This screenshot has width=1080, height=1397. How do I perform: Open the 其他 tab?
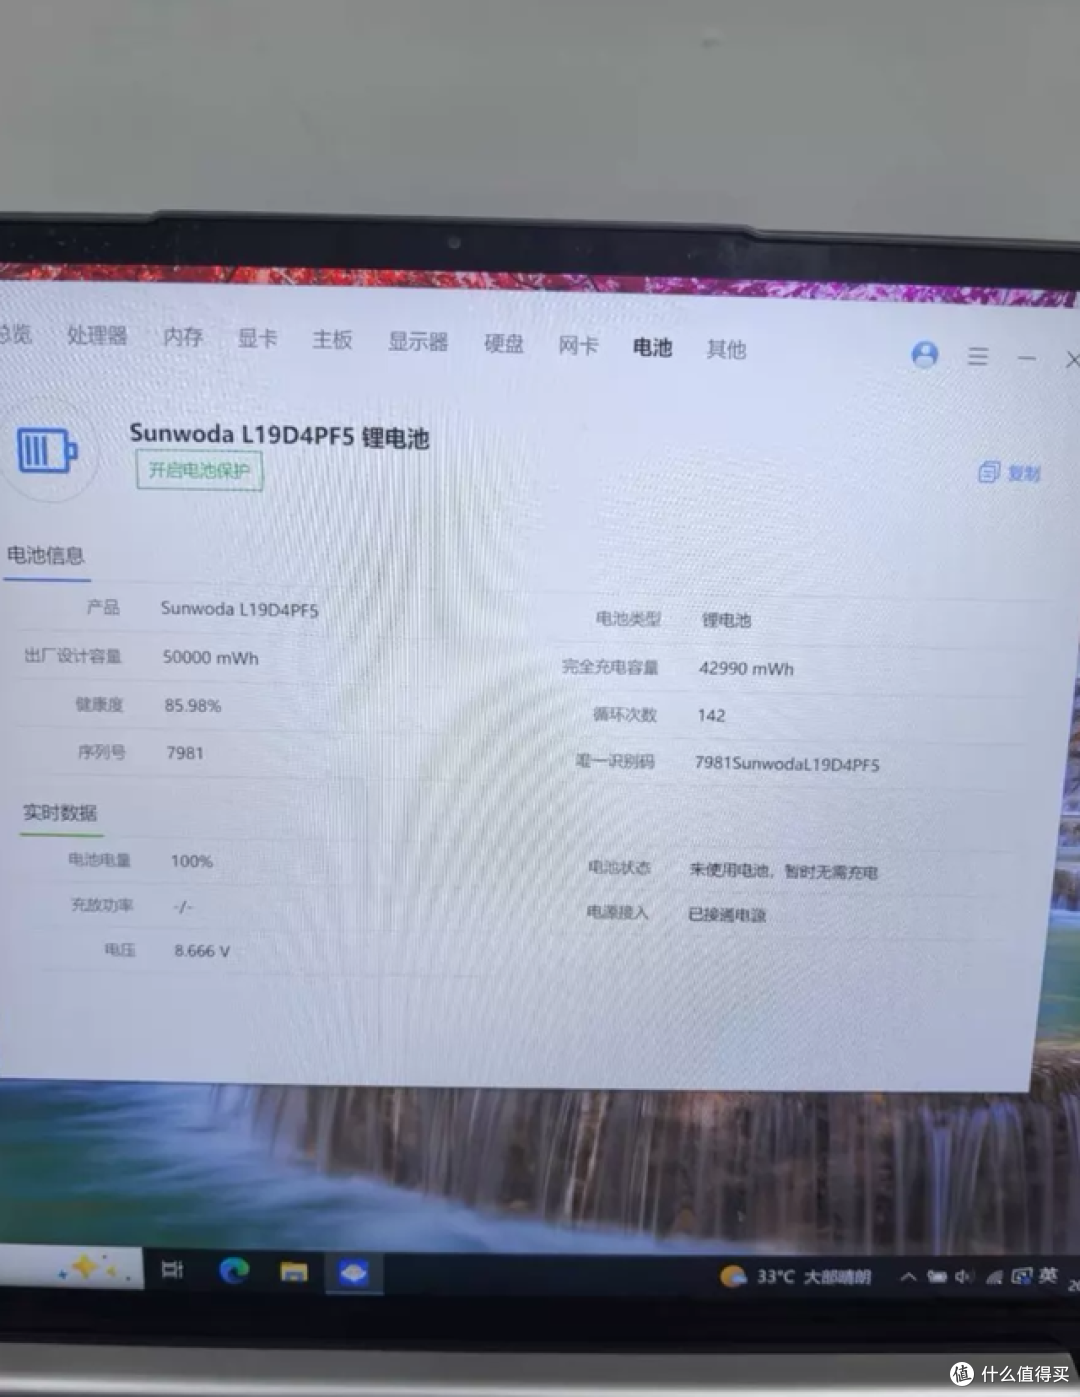[x=726, y=349]
